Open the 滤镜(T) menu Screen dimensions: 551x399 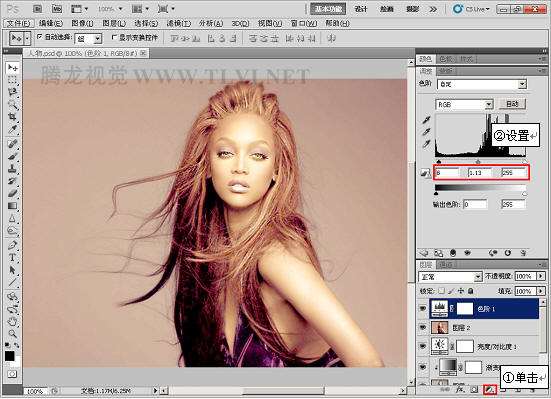178,24
